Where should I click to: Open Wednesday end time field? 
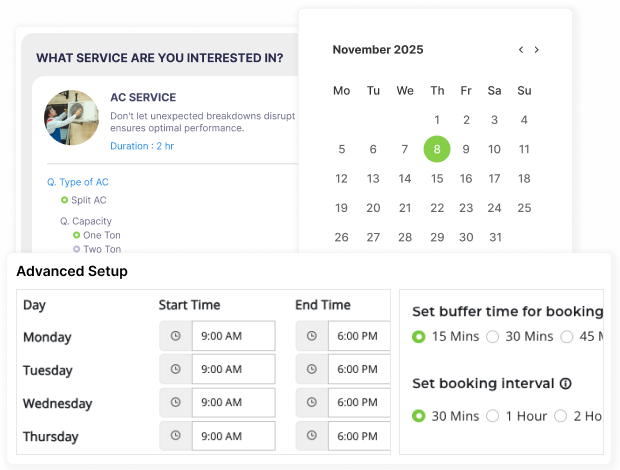tap(358, 403)
